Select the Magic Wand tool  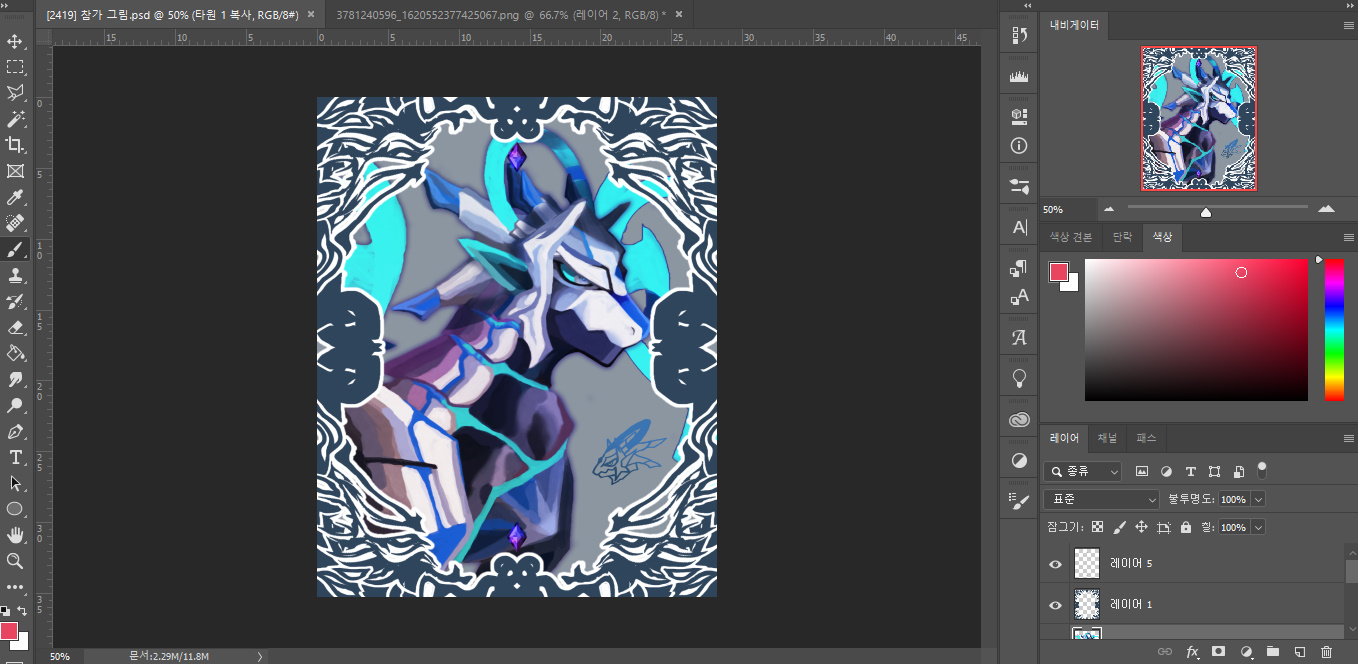pyautogui.click(x=15, y=119)
